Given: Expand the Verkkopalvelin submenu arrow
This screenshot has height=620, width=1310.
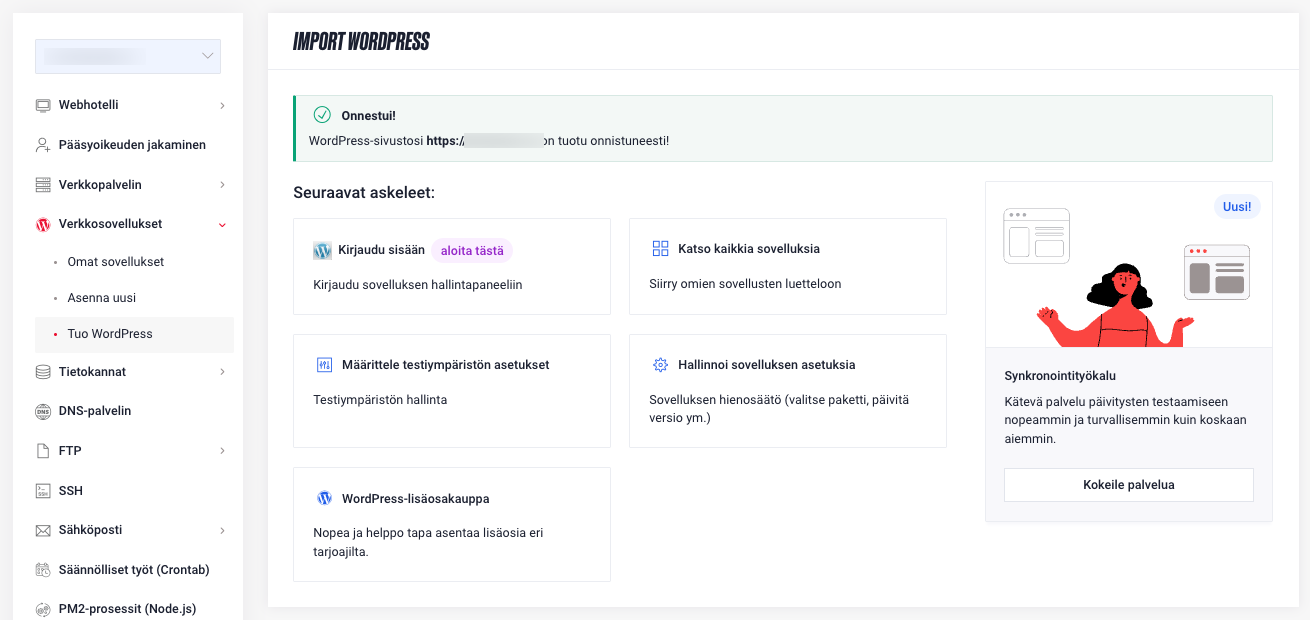Looking at the screenshot, I should 222,185.
